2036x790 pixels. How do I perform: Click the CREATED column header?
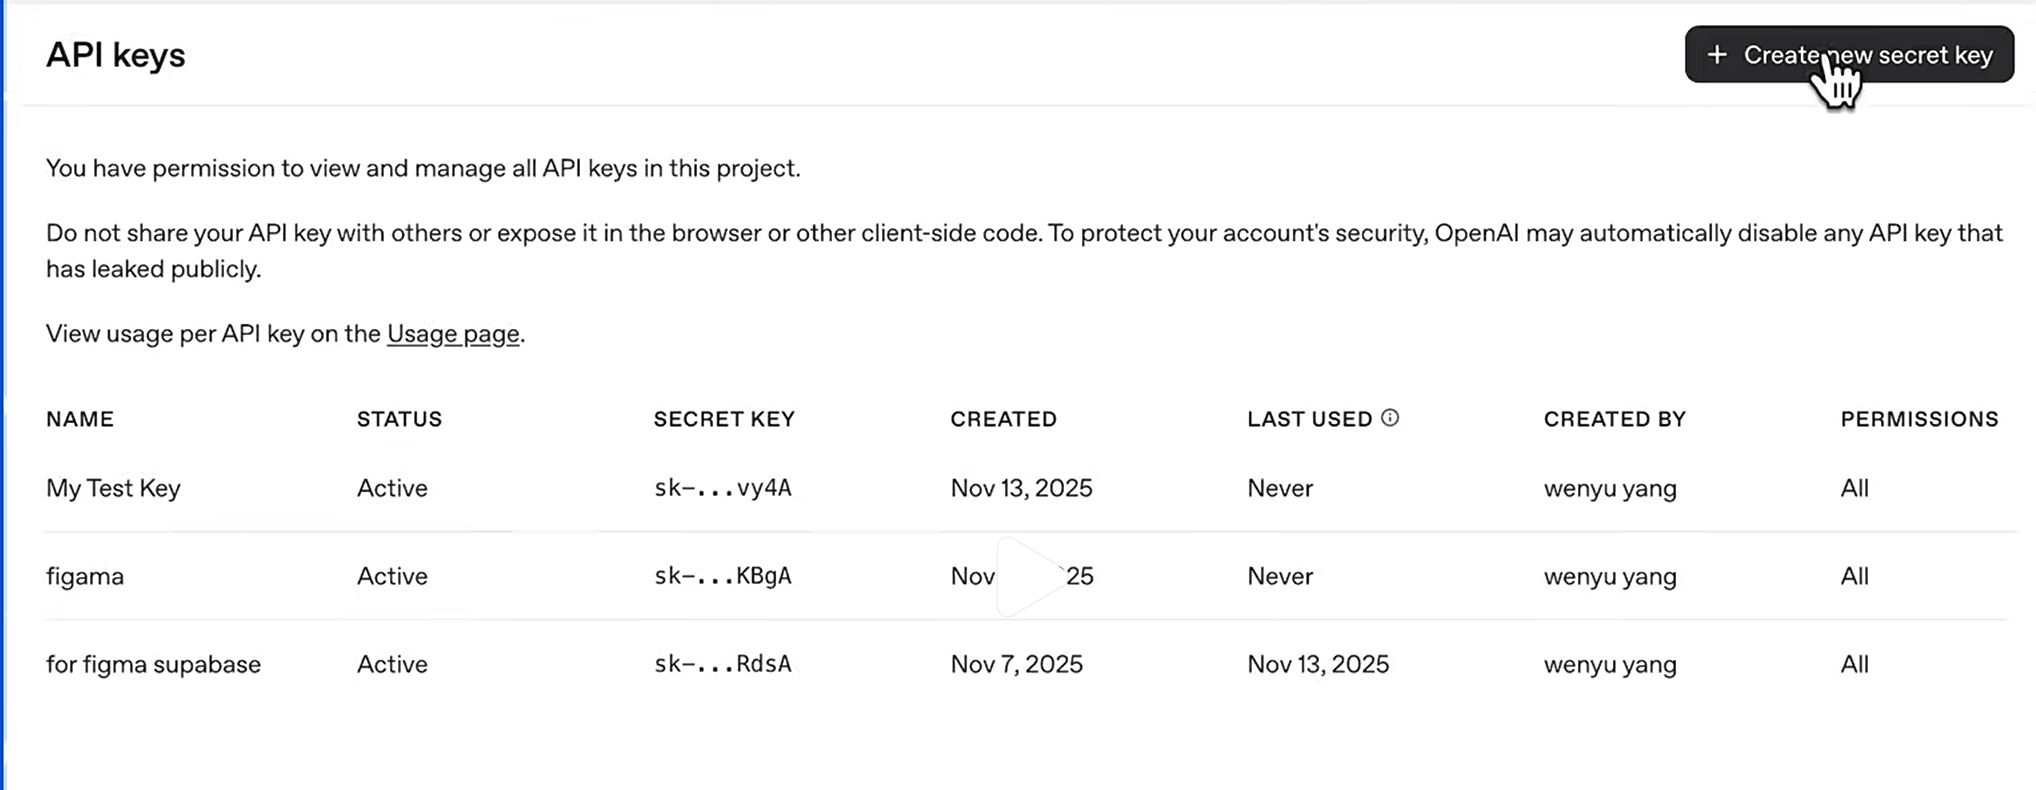coord(1003,419)
